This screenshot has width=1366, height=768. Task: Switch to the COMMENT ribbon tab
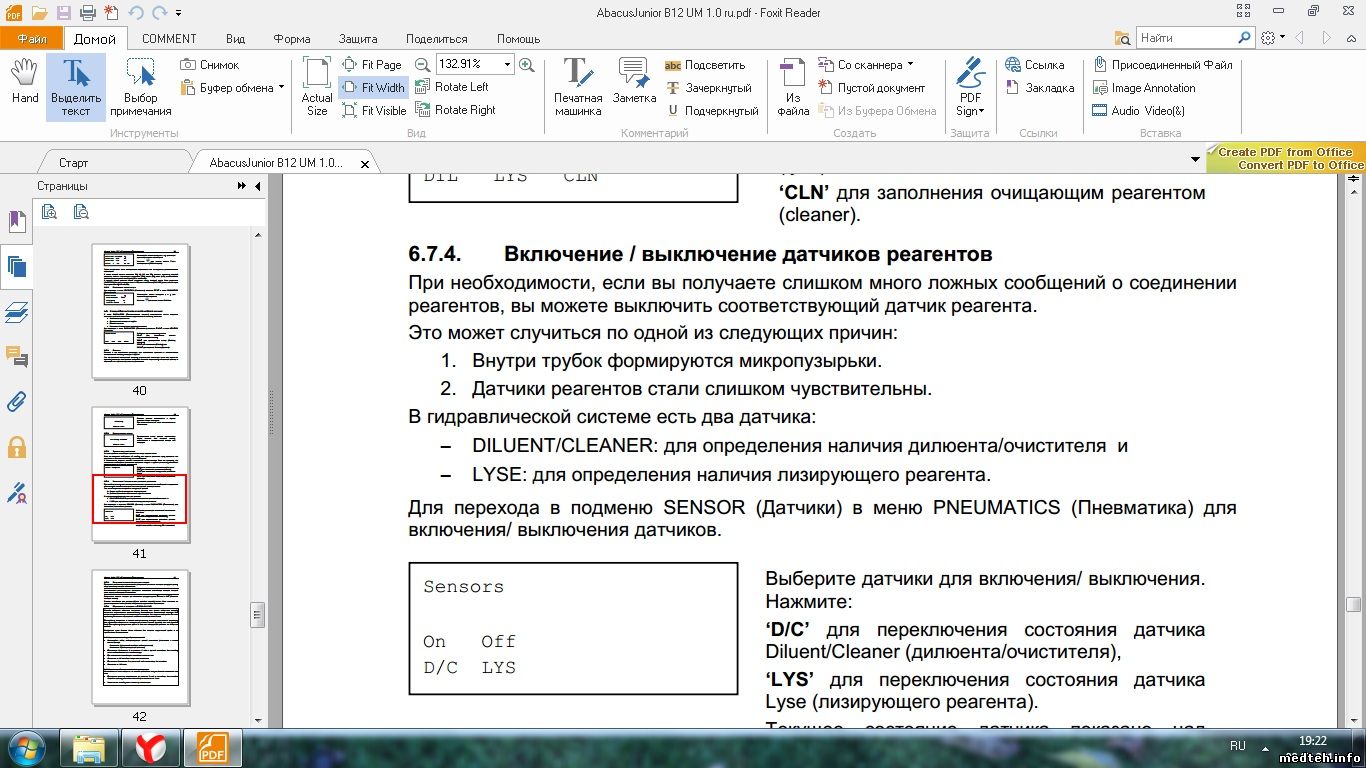click(x=169, y=39)
